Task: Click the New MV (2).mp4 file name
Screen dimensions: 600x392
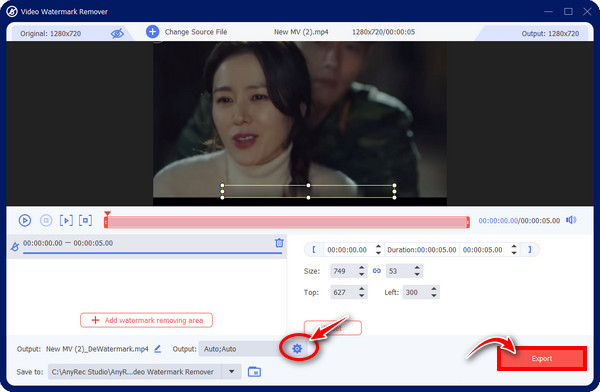Action: click(301, 32)
